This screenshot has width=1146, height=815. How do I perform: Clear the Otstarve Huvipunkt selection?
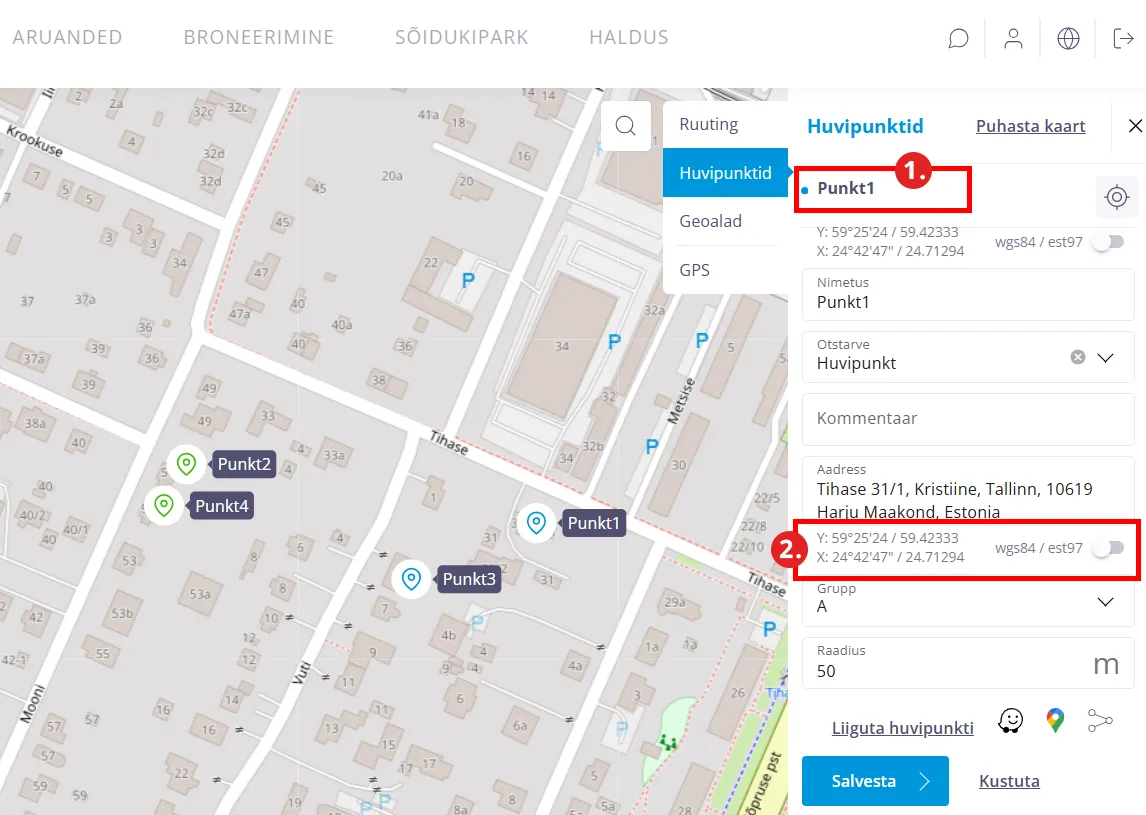[x=1077, y=357]
